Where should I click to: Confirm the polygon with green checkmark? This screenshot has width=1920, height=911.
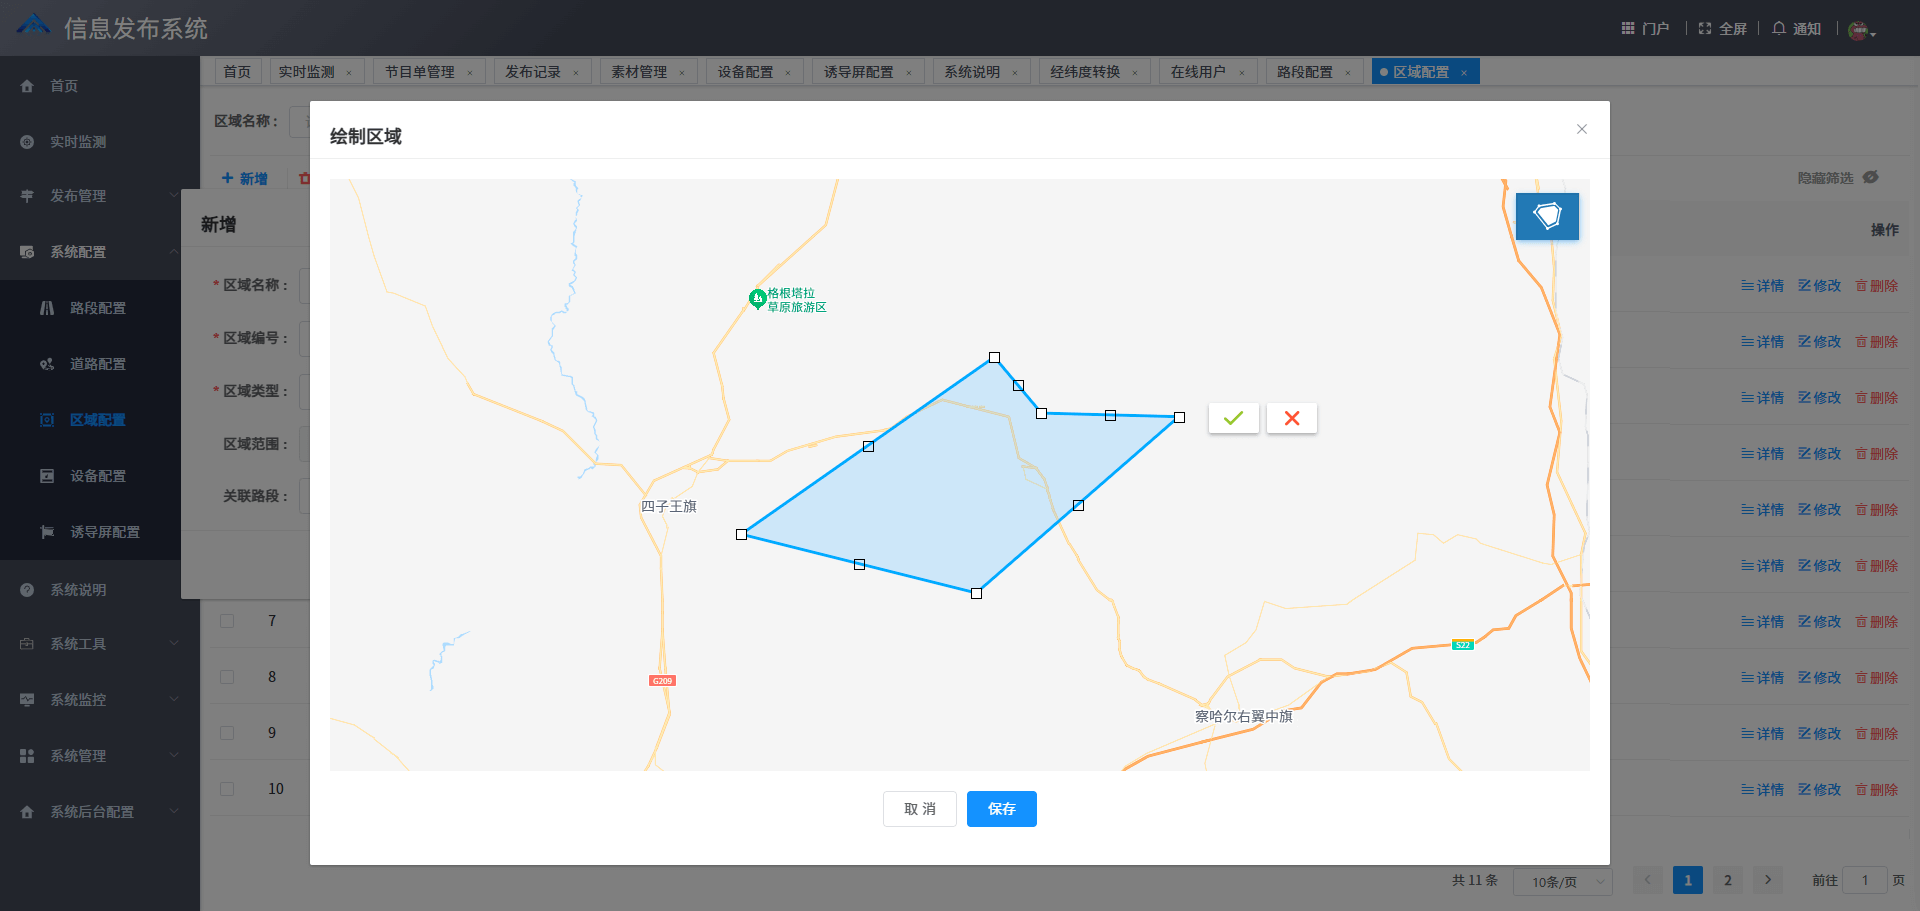pos(1233,418)
